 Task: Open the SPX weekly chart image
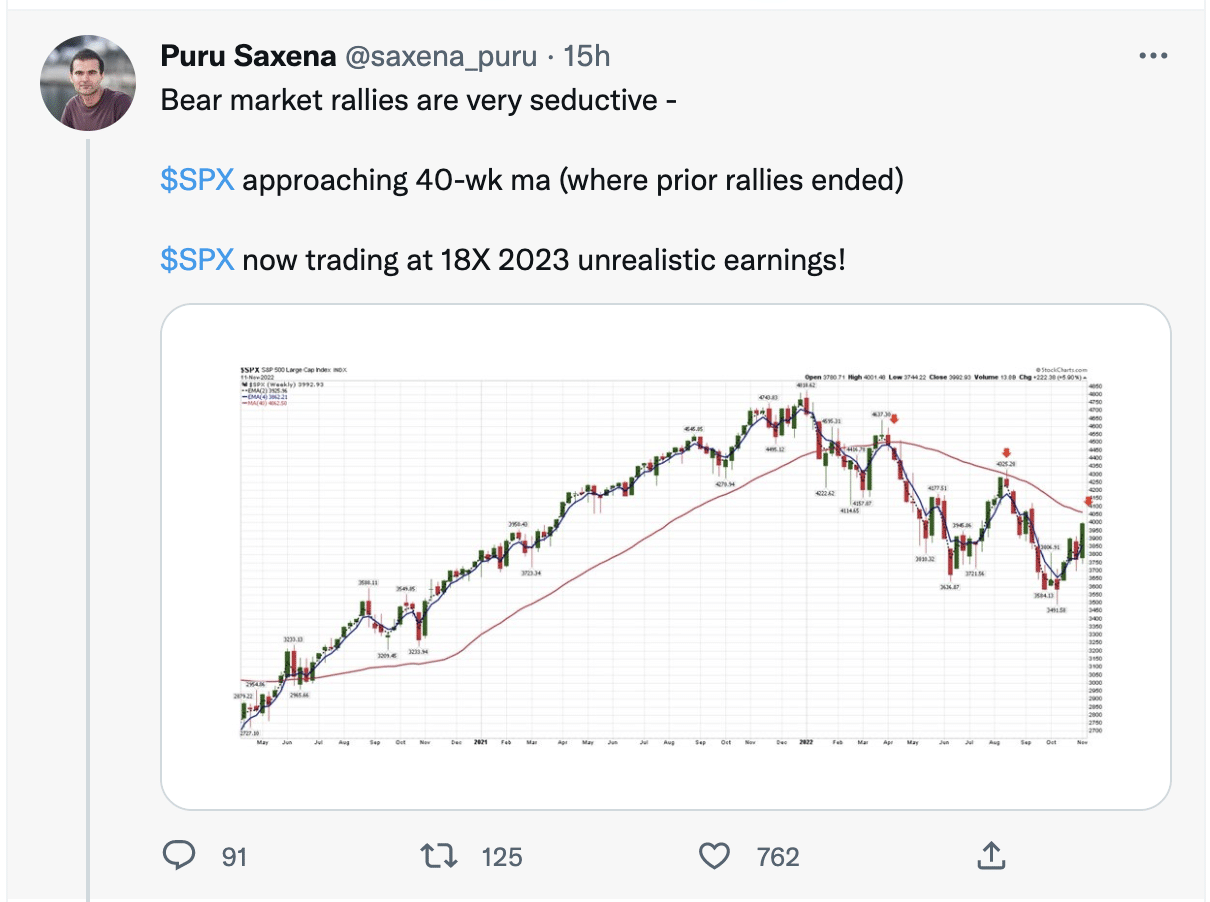click(665, 556)
